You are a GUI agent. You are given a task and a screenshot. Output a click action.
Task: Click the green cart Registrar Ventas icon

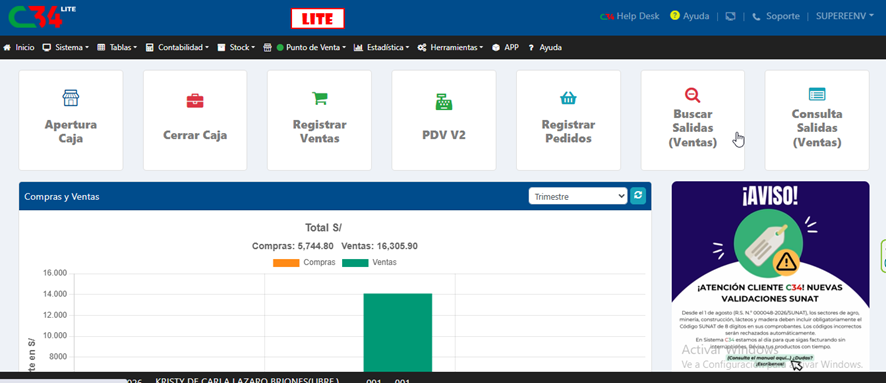pyautogui.click(x=320, y=98)
